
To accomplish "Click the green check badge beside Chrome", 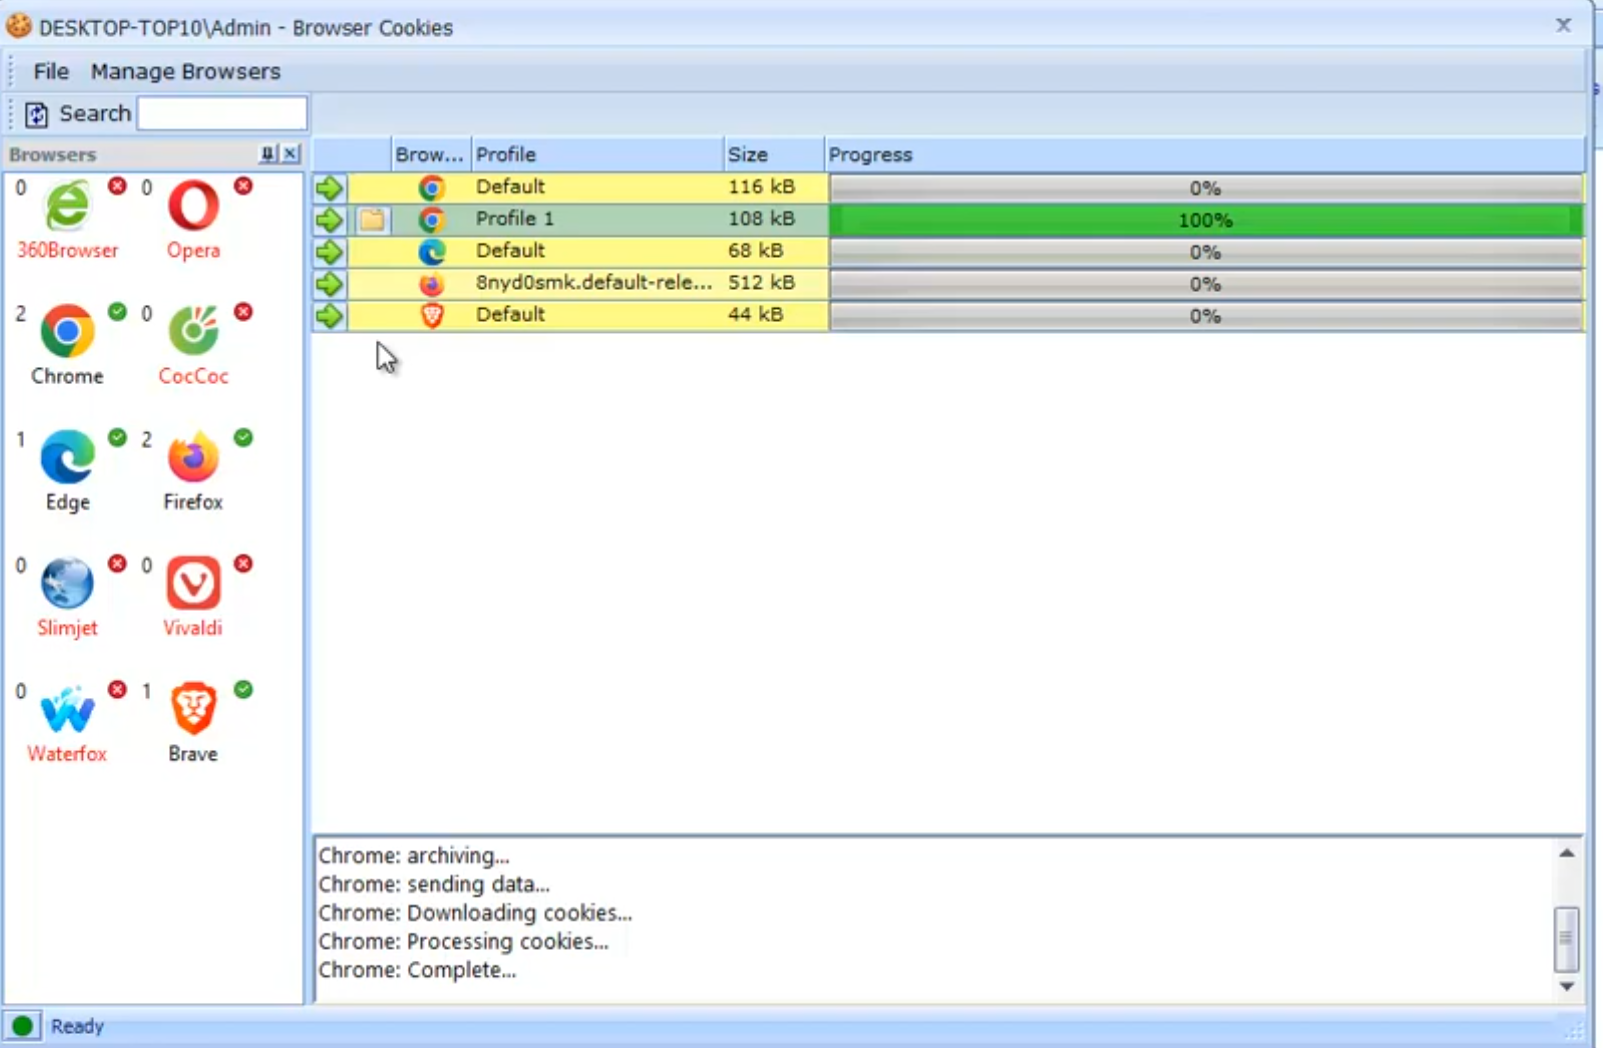I will pos(117,312).
